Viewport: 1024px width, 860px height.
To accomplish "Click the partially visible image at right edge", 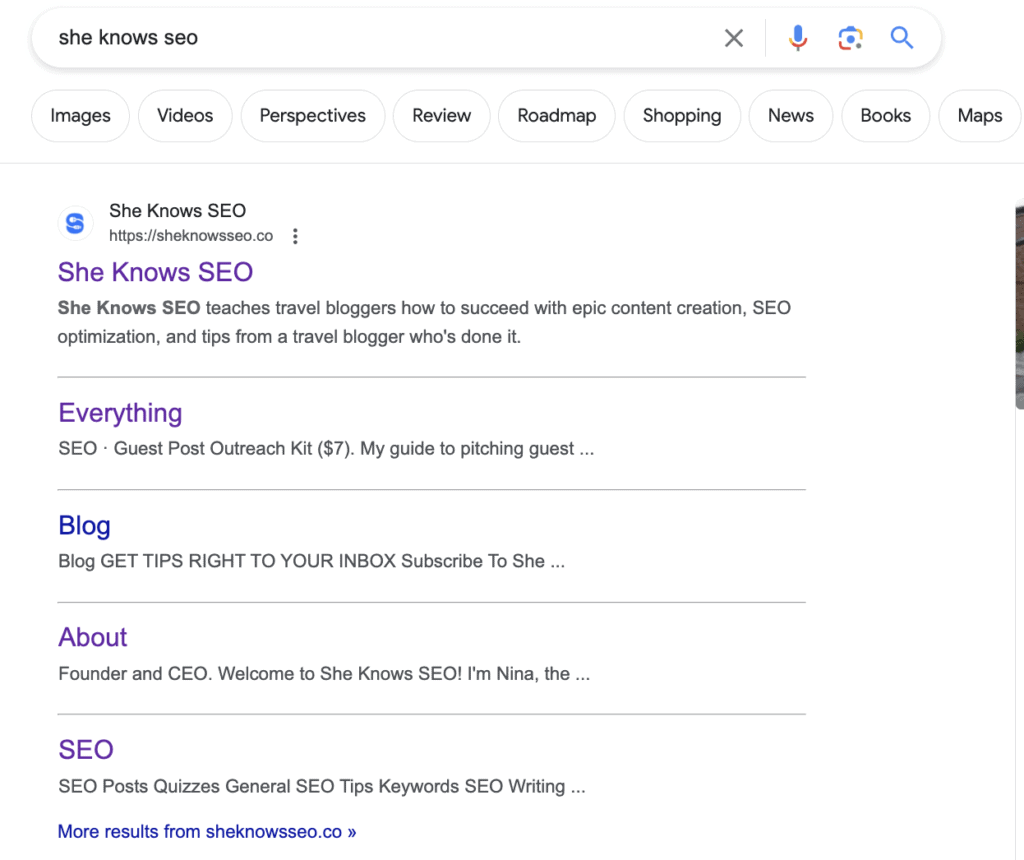I will pos(1019,306).
